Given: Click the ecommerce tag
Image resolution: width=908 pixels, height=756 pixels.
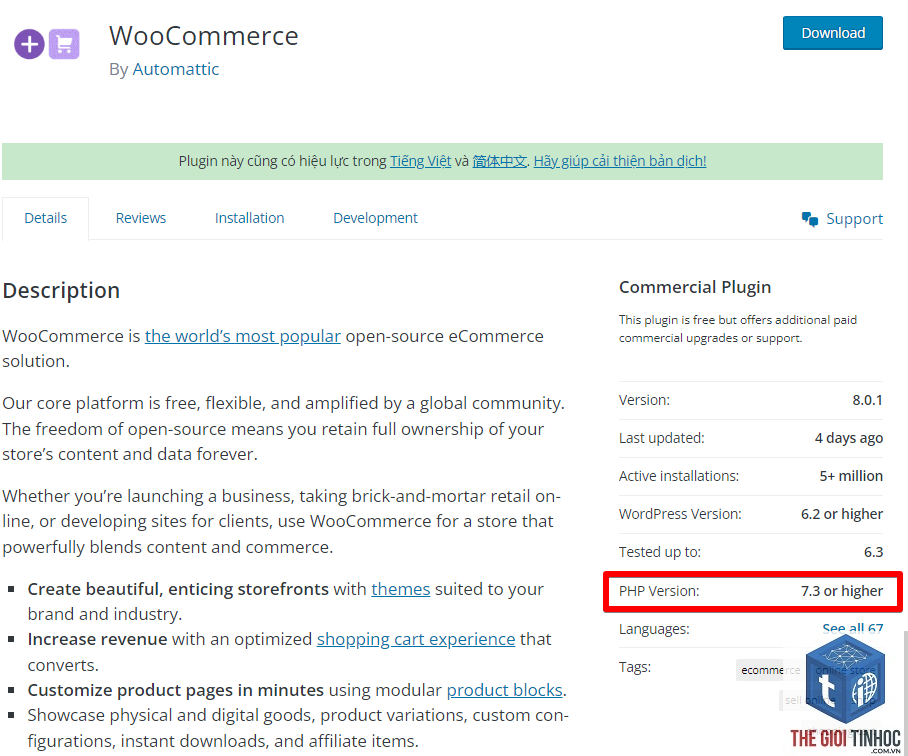Looking at the screenshot, I should (770, 670).
